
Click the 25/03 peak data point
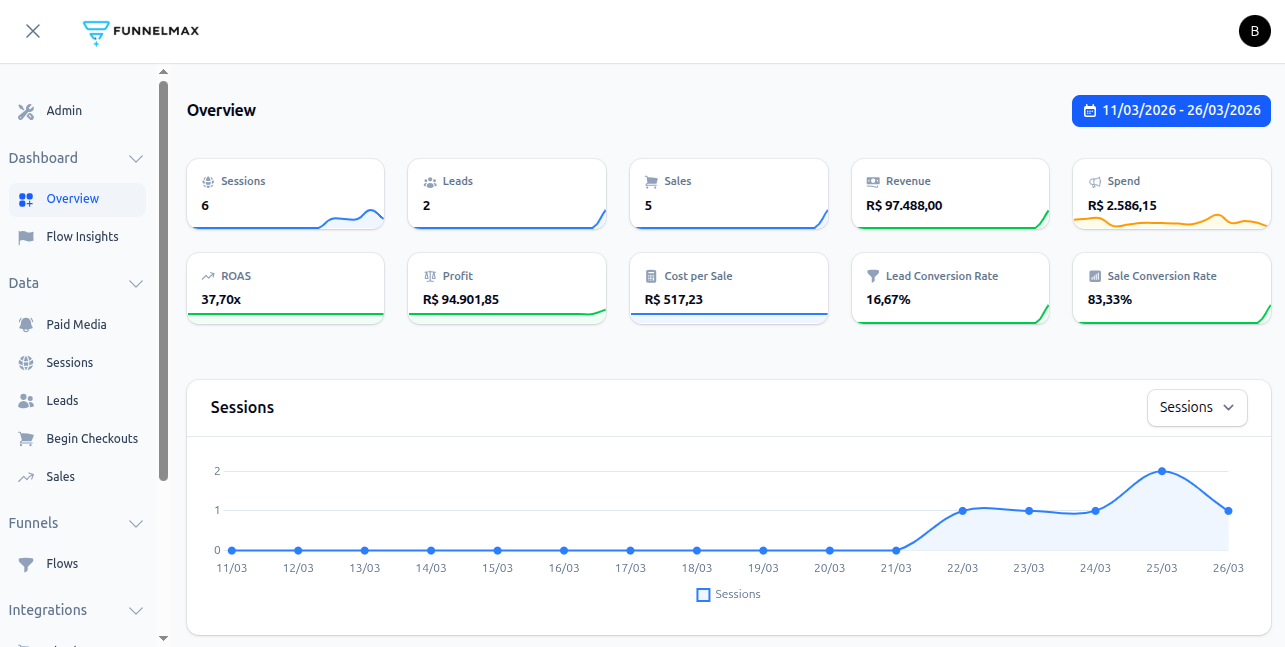(1161, 471)
